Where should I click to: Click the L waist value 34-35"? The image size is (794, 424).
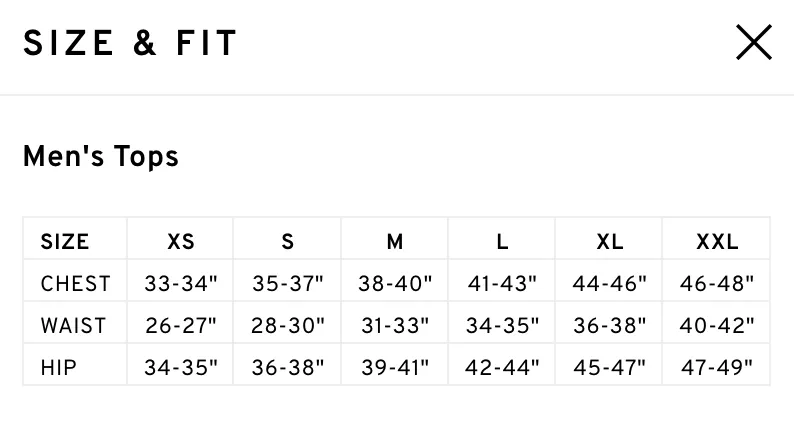pyautogui.click(x=502, y=326)
